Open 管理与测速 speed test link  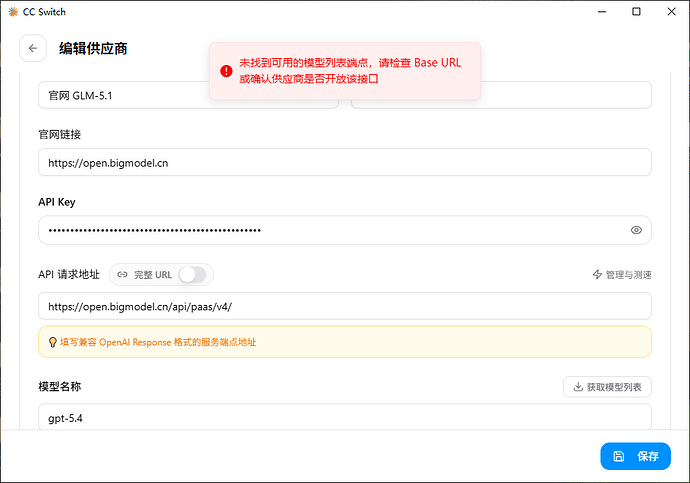(622, 275)
